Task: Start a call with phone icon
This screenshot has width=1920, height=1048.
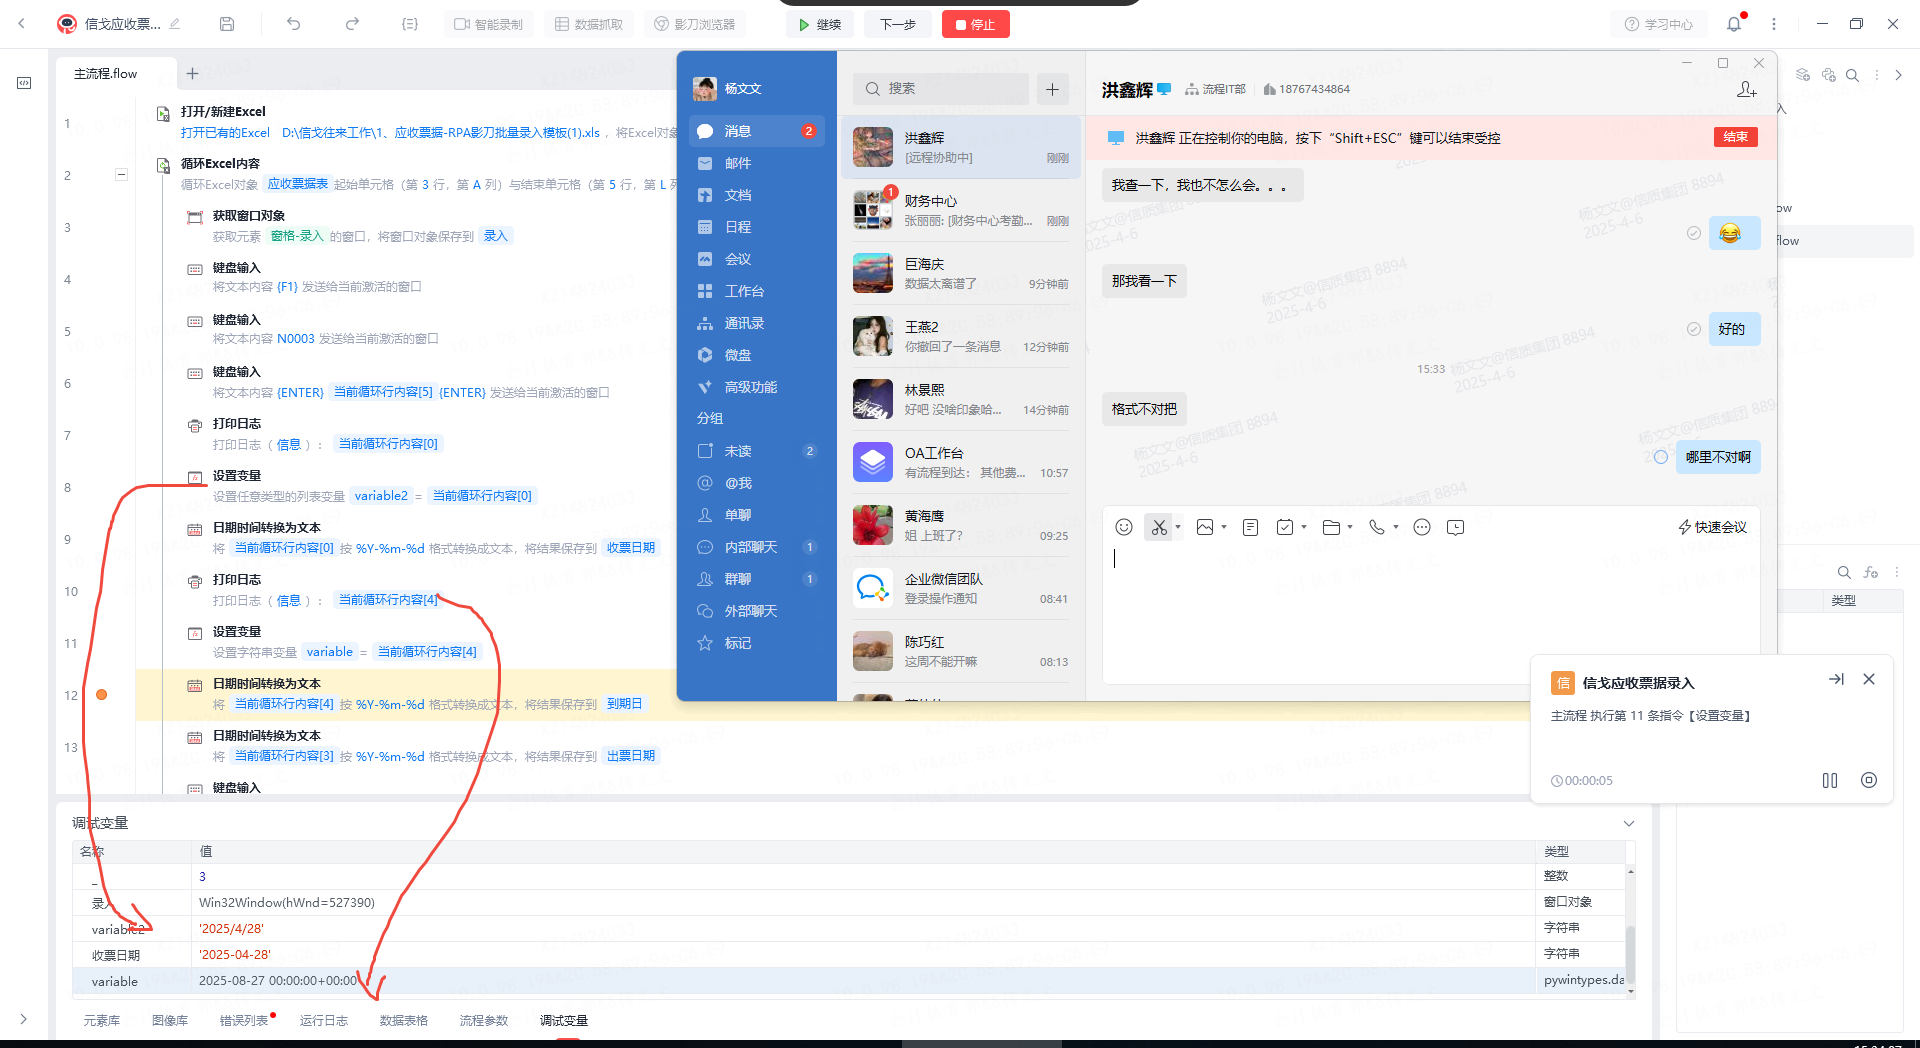Action: pyautogui.click(x=1377, y=527)
